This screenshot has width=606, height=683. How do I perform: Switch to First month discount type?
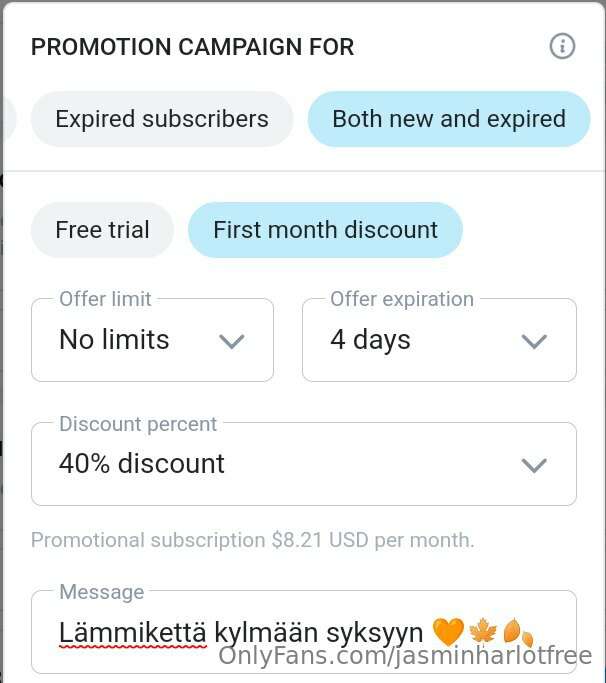pos(325,230)
